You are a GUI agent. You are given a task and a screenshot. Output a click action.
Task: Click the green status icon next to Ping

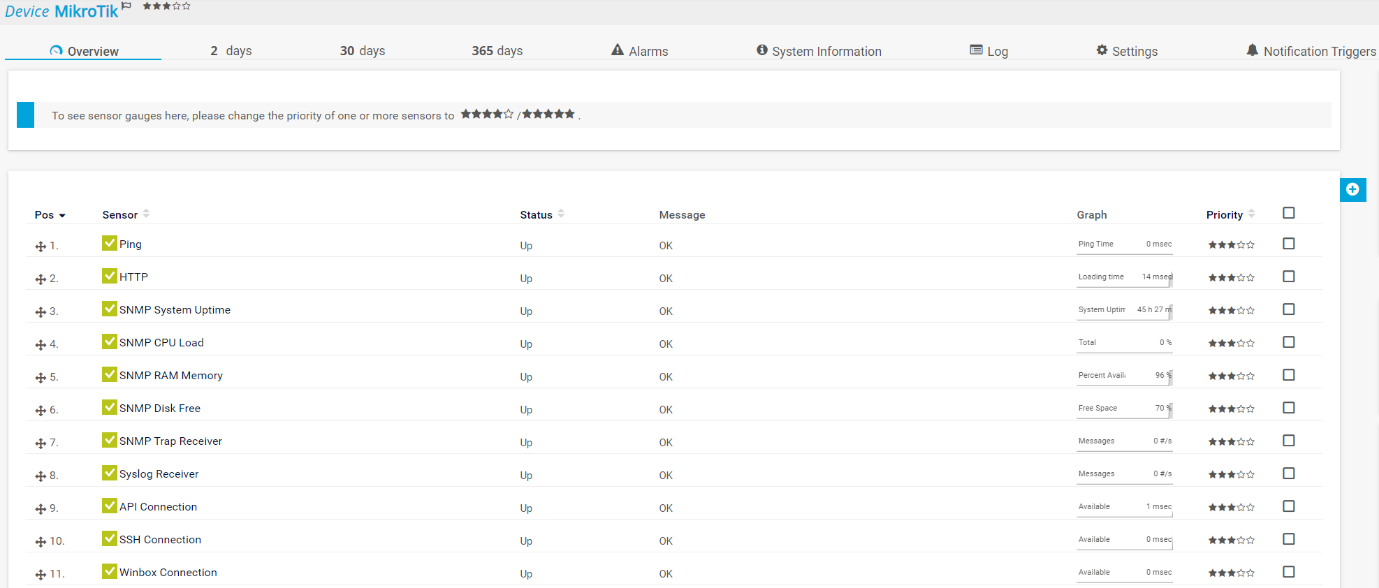(x=109, y=243)
